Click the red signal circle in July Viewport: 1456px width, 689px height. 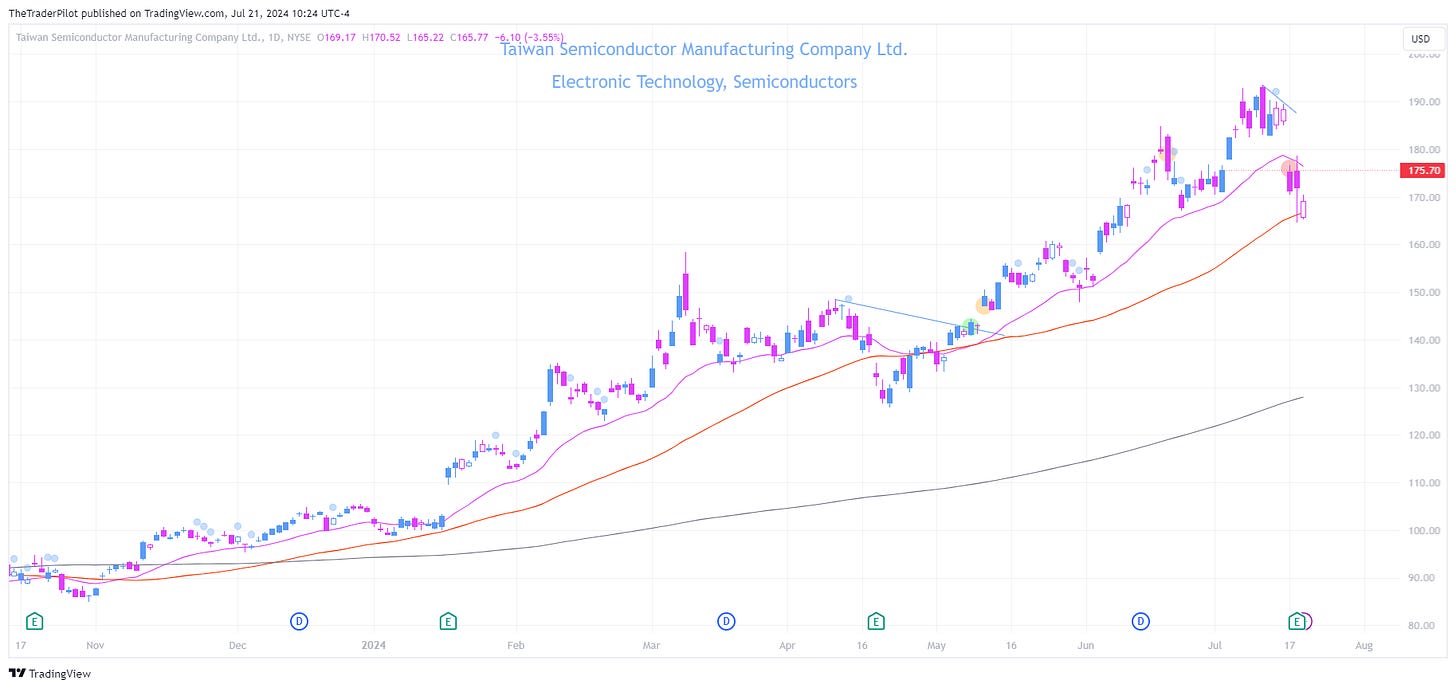(x=1290, y=168)
